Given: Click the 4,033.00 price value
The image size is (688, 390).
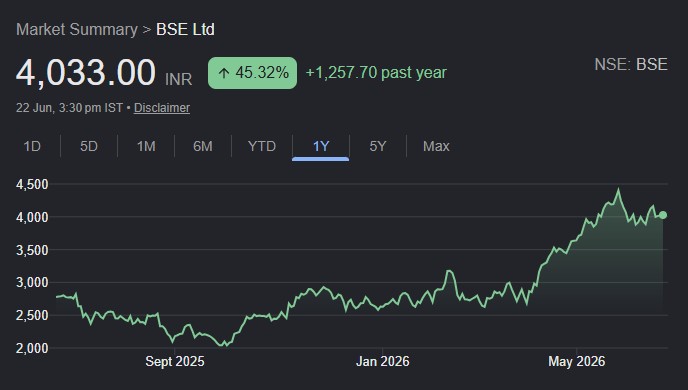Looking at the screenshot, I should (x=86, y=72).
